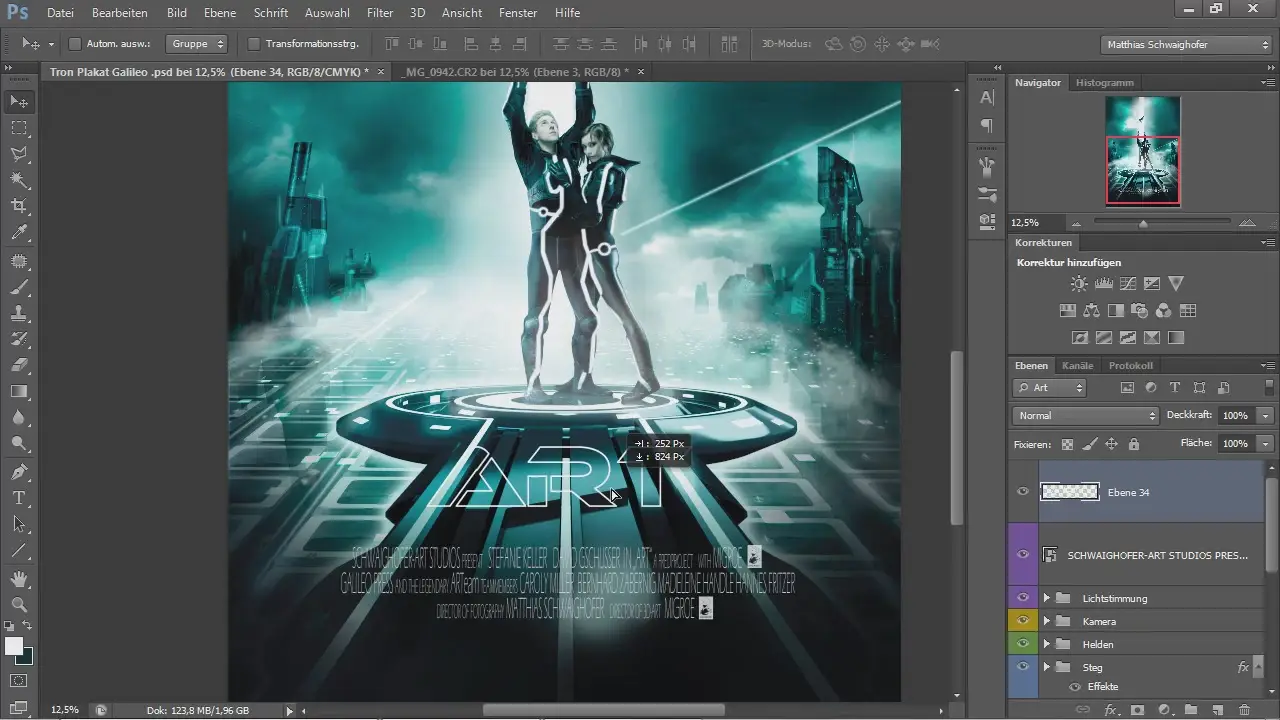The width and height of the screenshot is (1280, 720).
Task: Open the Fläche fill arrow
Action: [x=1267, y=443]
